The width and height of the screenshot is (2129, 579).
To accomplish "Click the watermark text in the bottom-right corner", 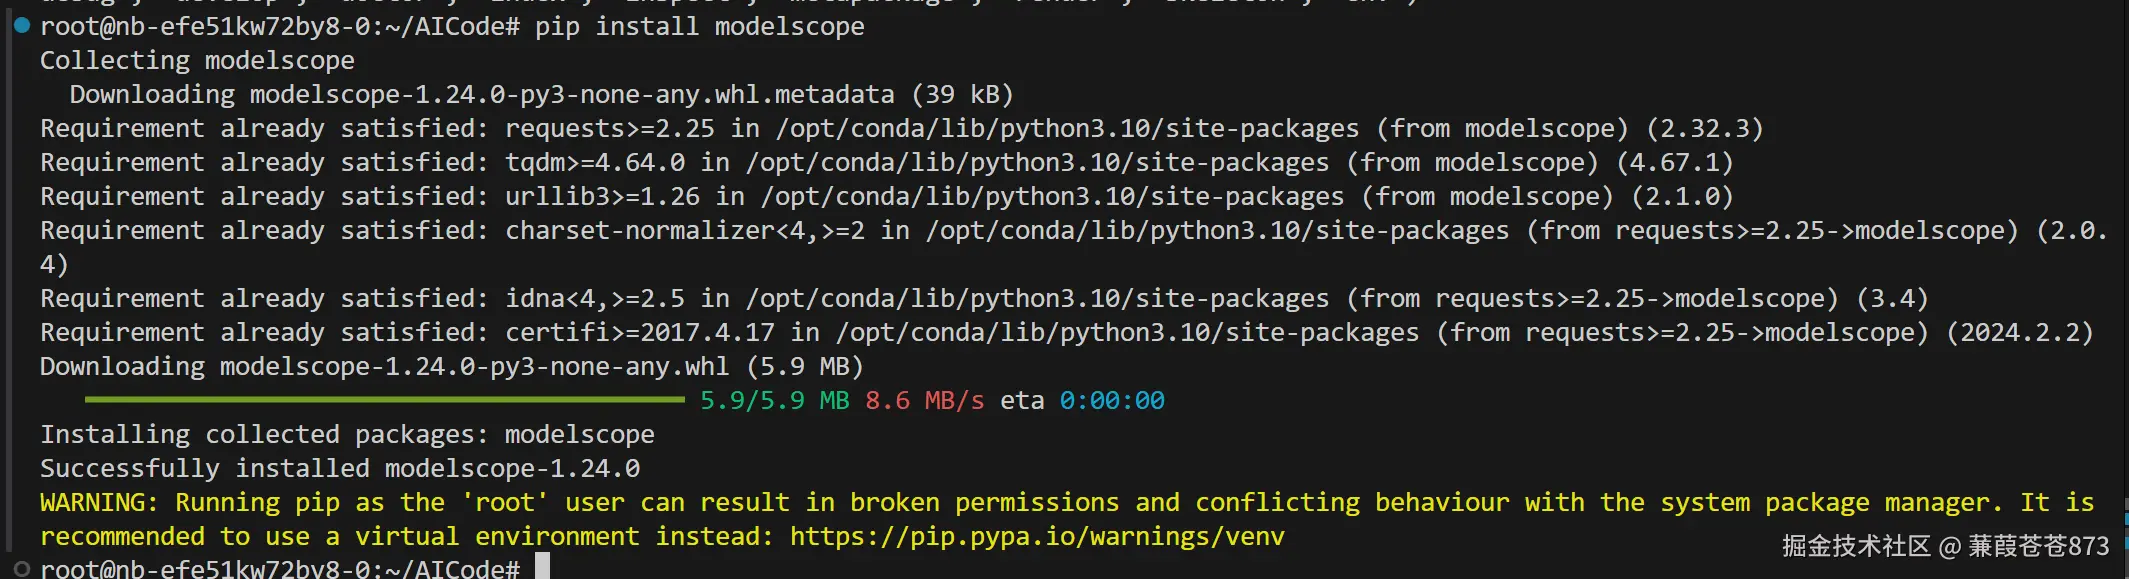I will [x=1945, y=546].
